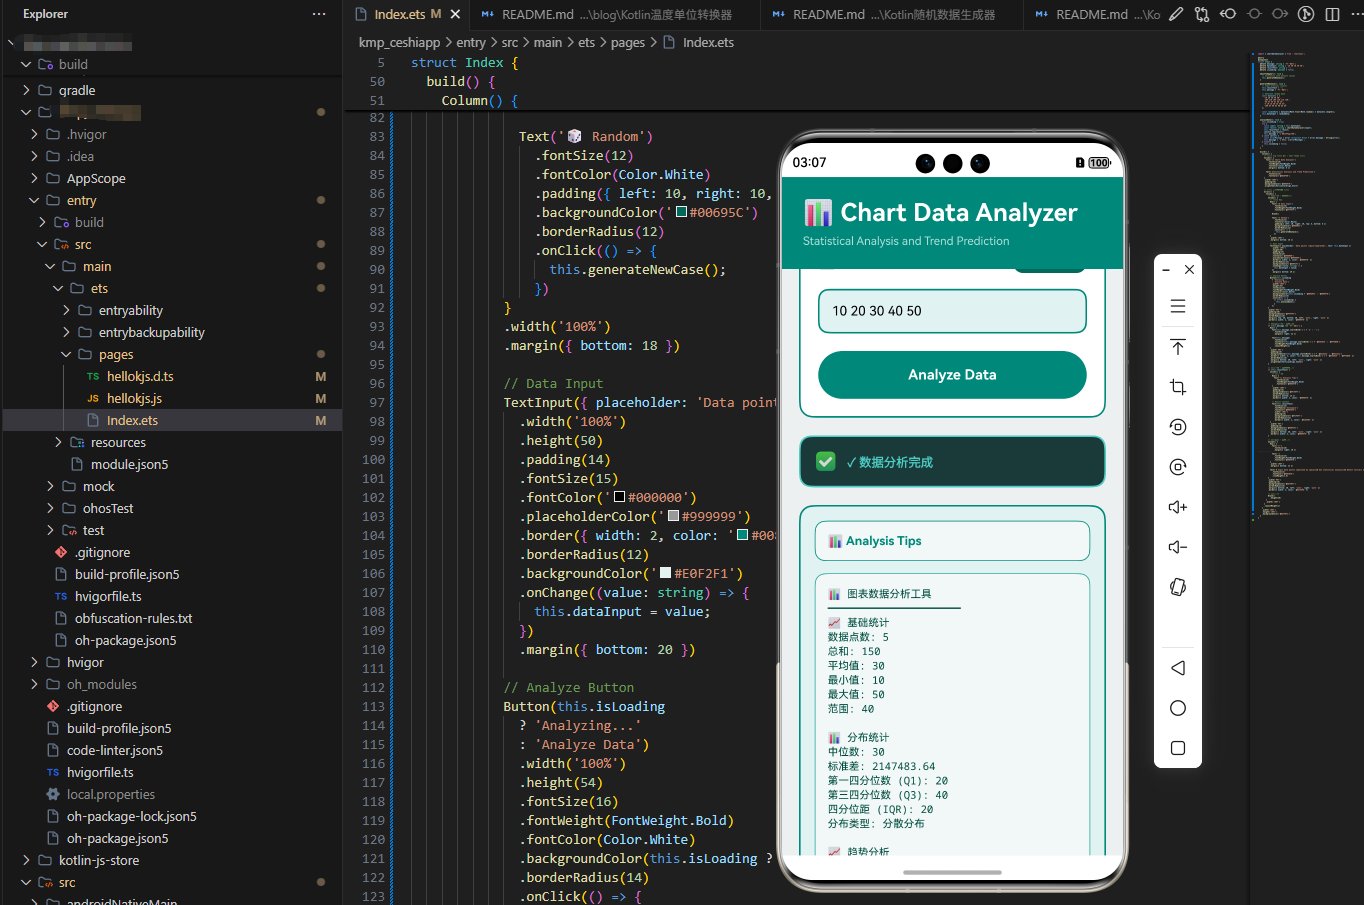Decrease emulator volume with speaker-minus icon
This screenshot has height=905, width=1364.
[x=1178, y=547]
